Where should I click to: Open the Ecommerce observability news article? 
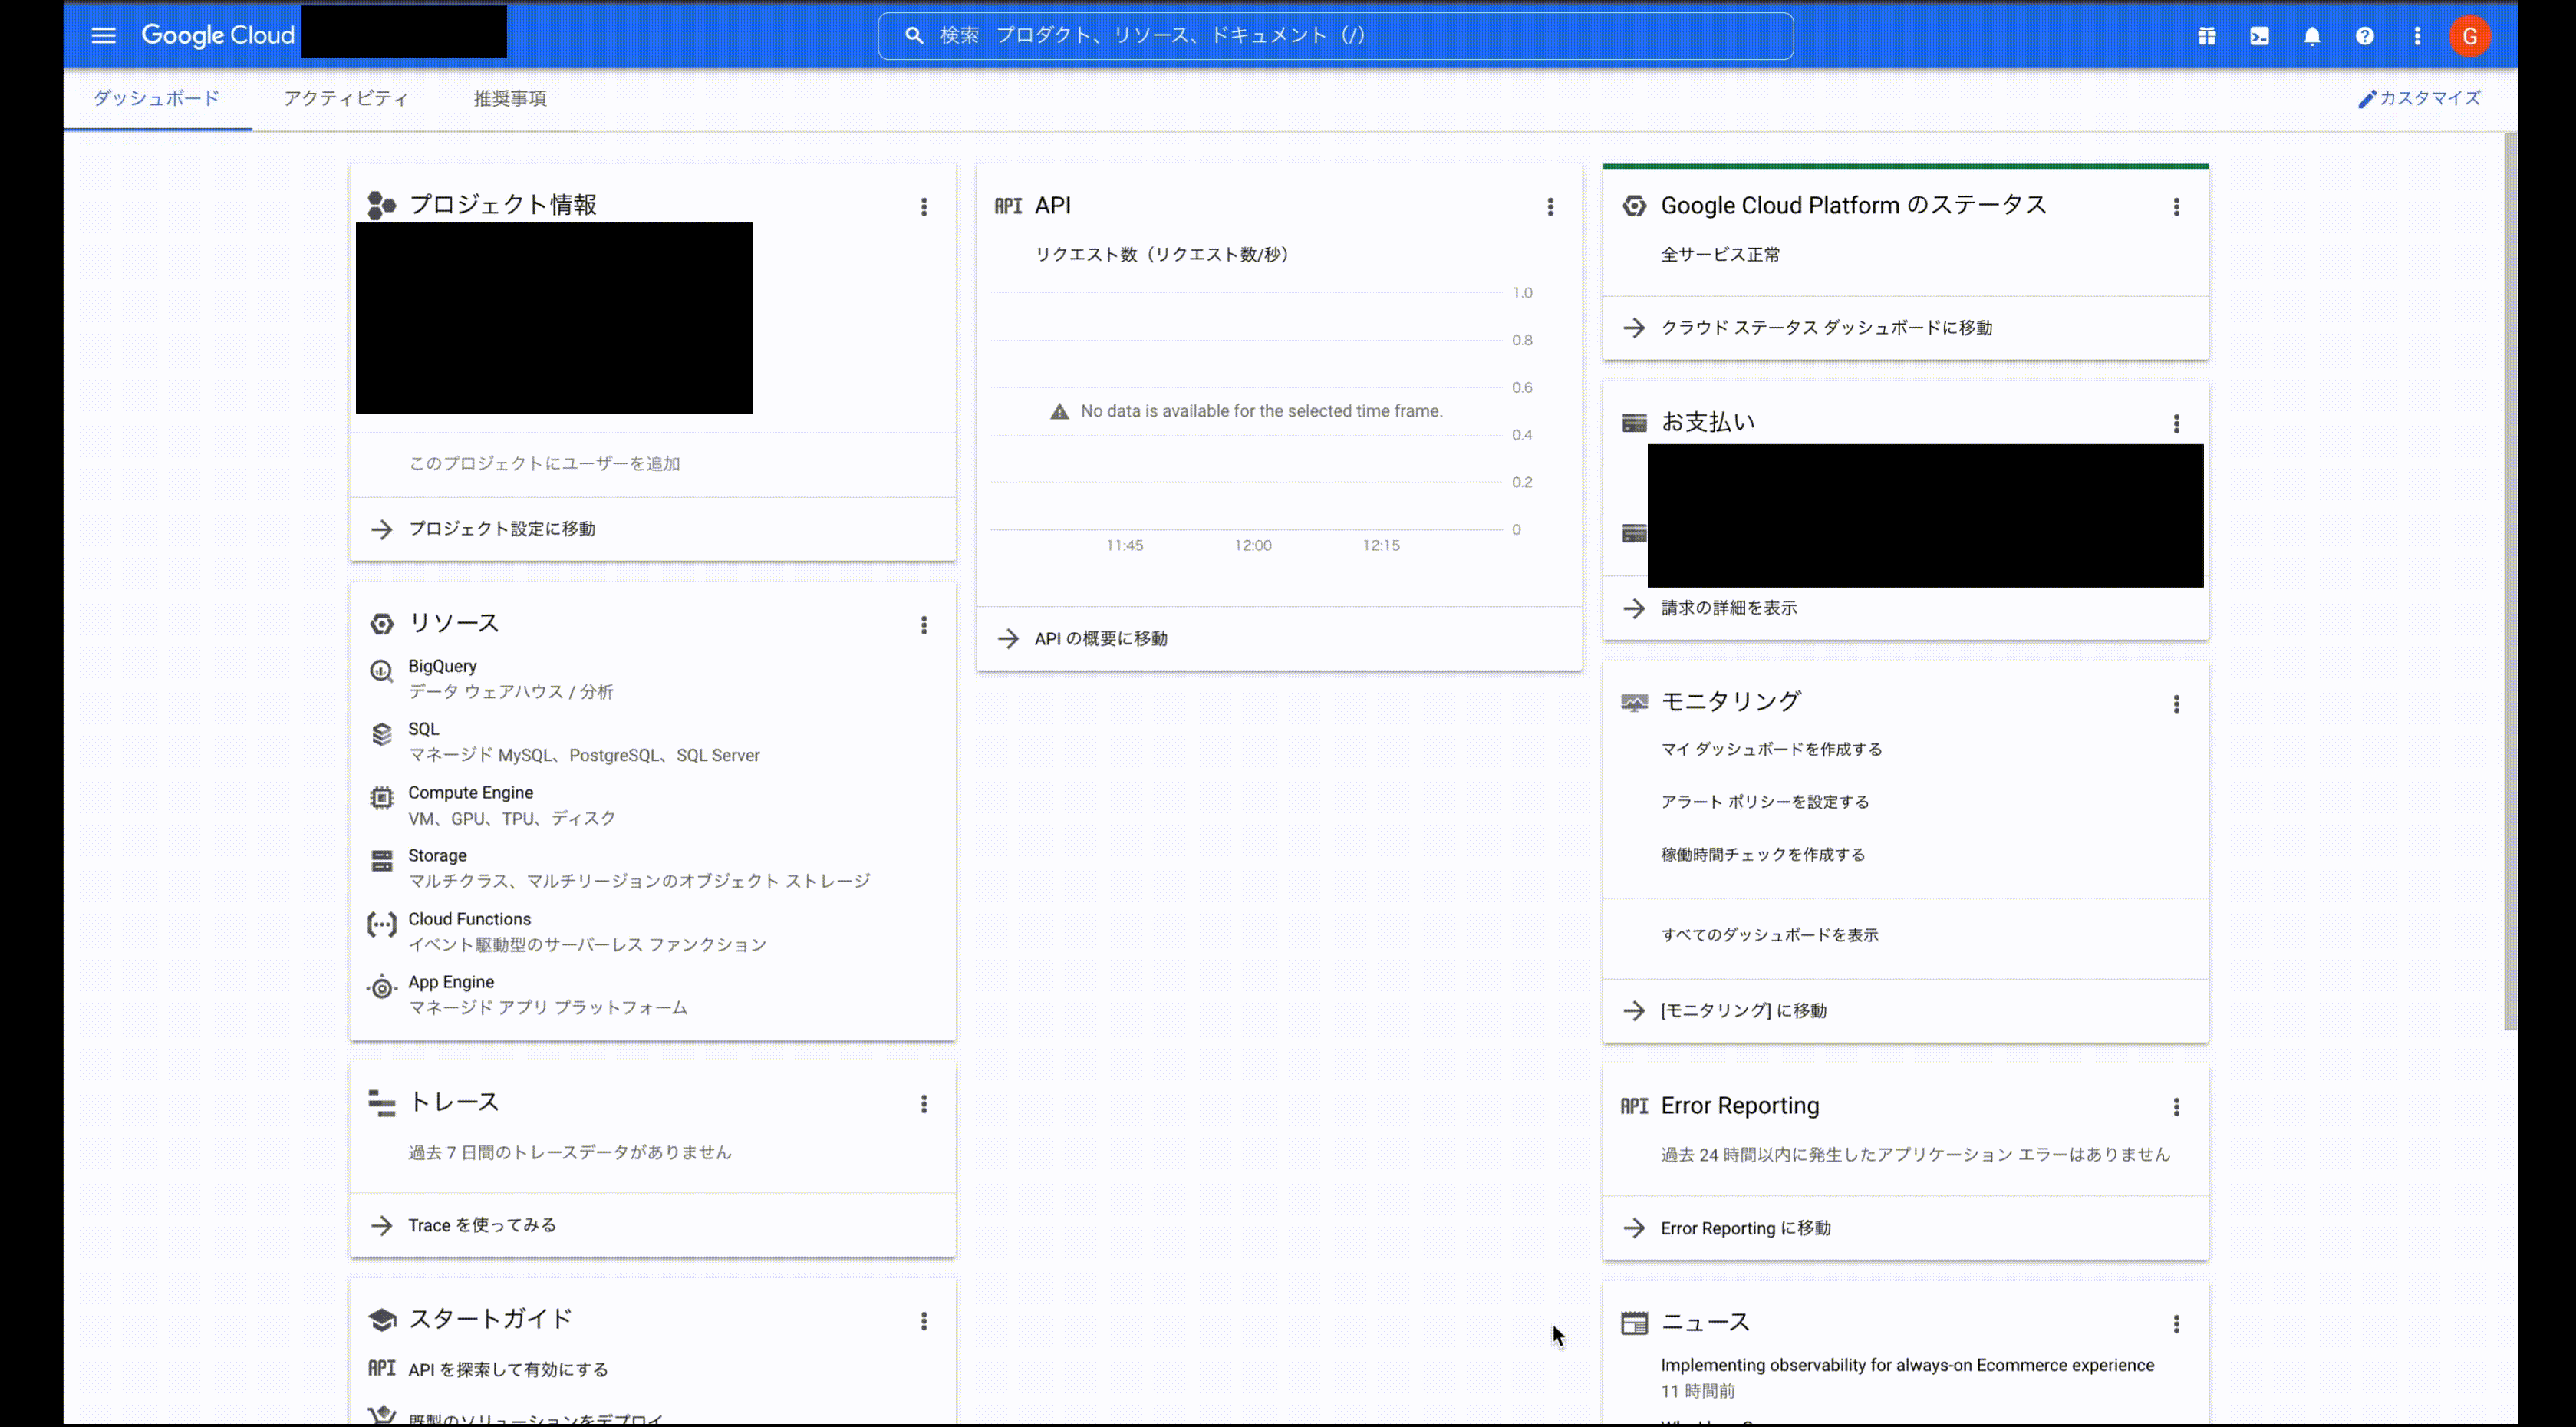click(1907, 1366)
